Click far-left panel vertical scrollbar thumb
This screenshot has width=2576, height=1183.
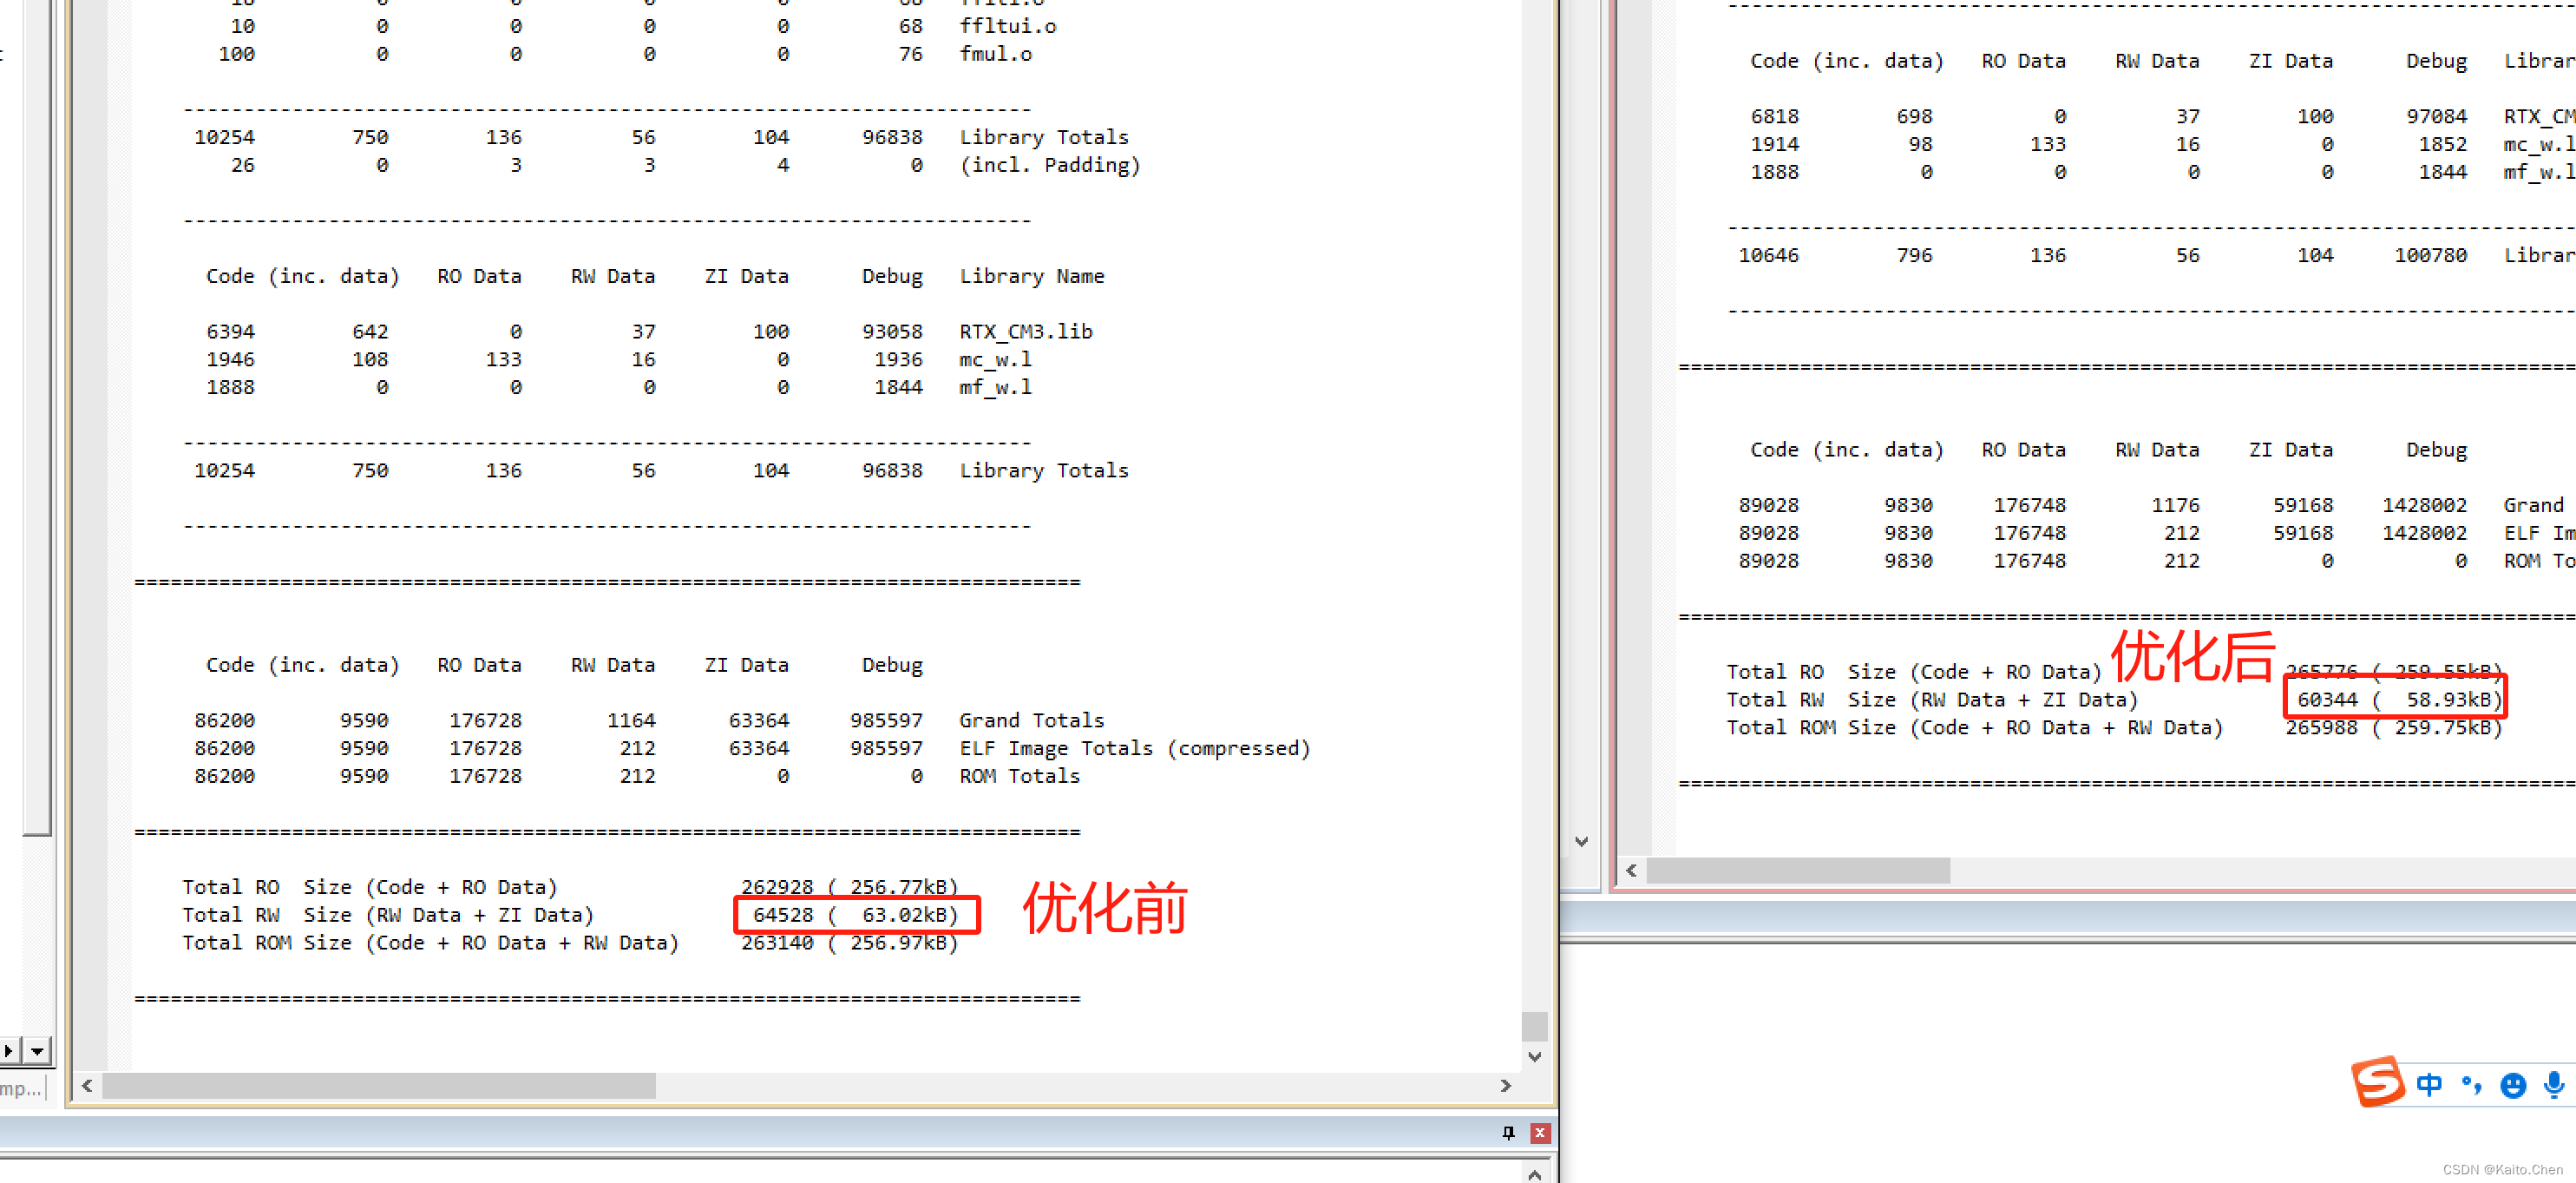pyautogui.click(x=36, y=417)
